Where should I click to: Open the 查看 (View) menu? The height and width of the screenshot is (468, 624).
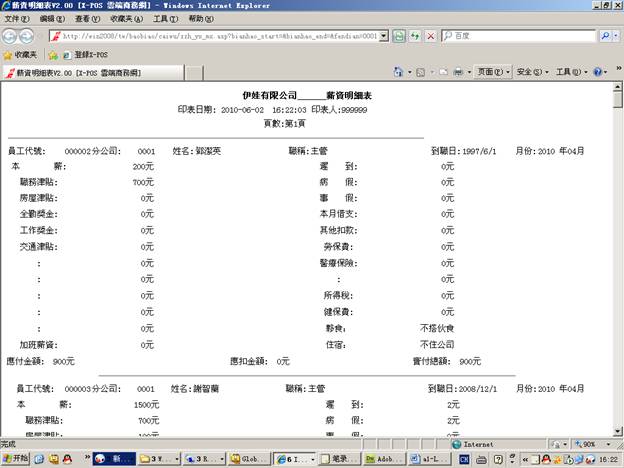pyautogui.click(x=87, y=18)
